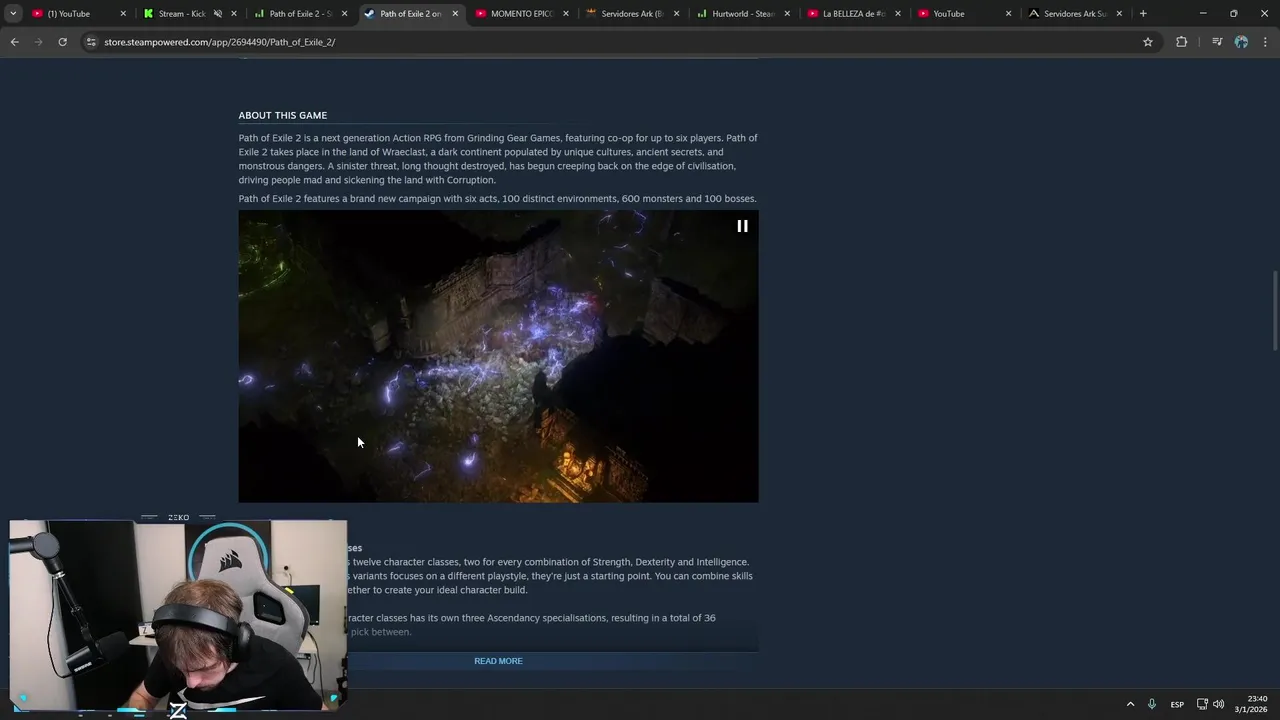Screen dimensions: 1280x720
Task: Change the ESP keyboard language
Action: coord(1177,704)
